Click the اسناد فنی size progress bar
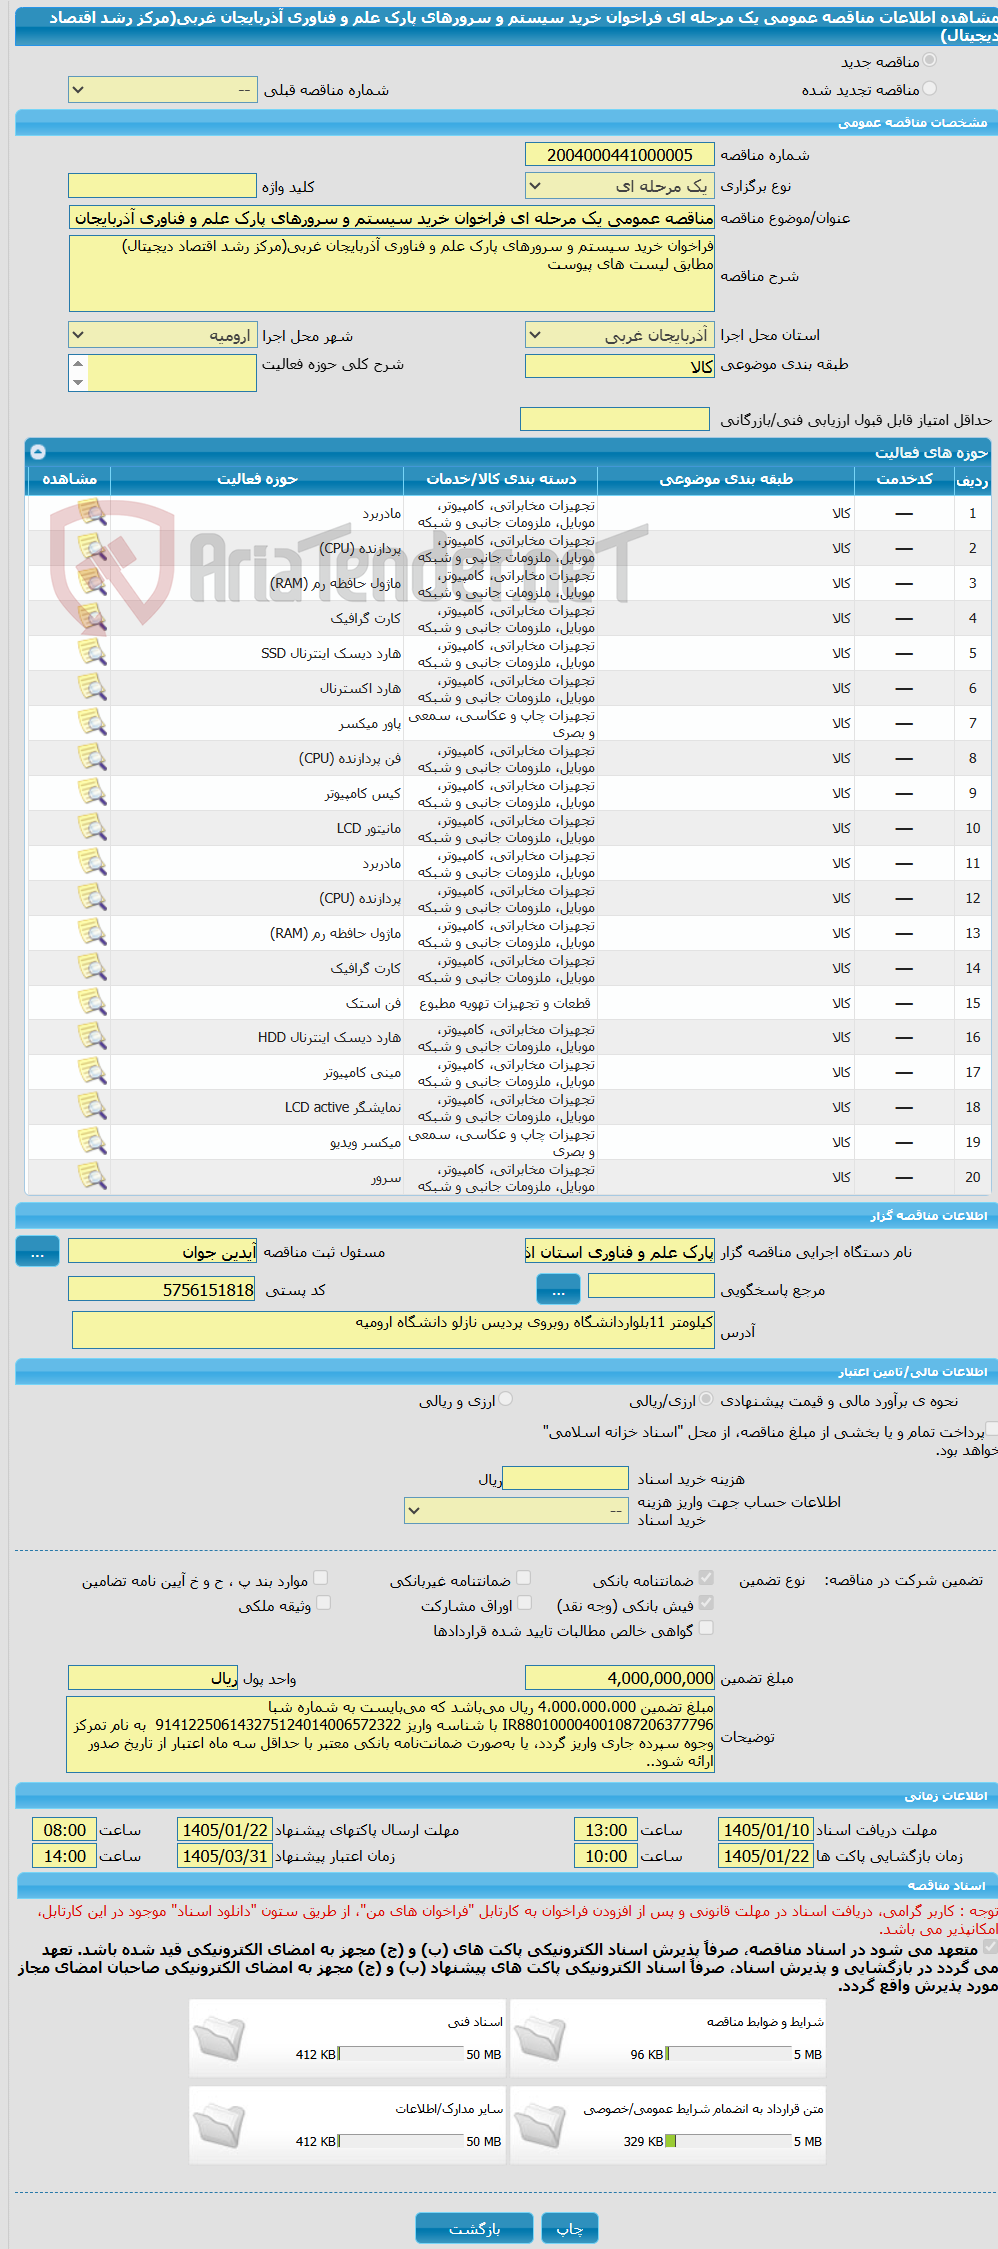 pyautogui.click(x=400, y=2054)
